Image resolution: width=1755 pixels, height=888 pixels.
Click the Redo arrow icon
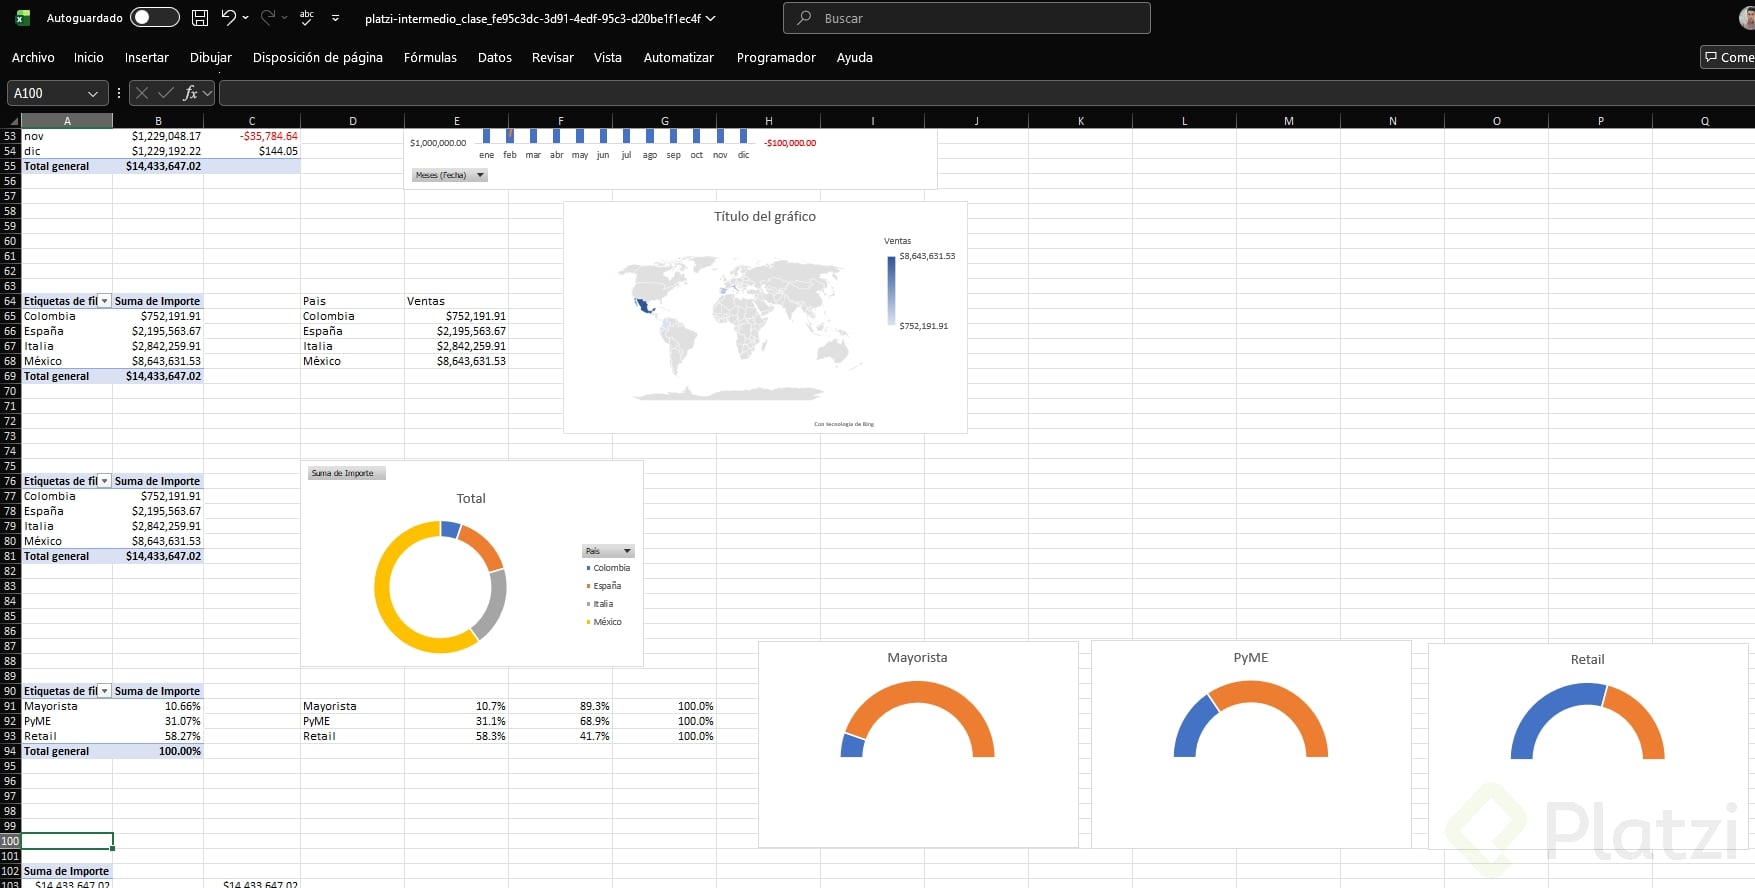point(268,17)
